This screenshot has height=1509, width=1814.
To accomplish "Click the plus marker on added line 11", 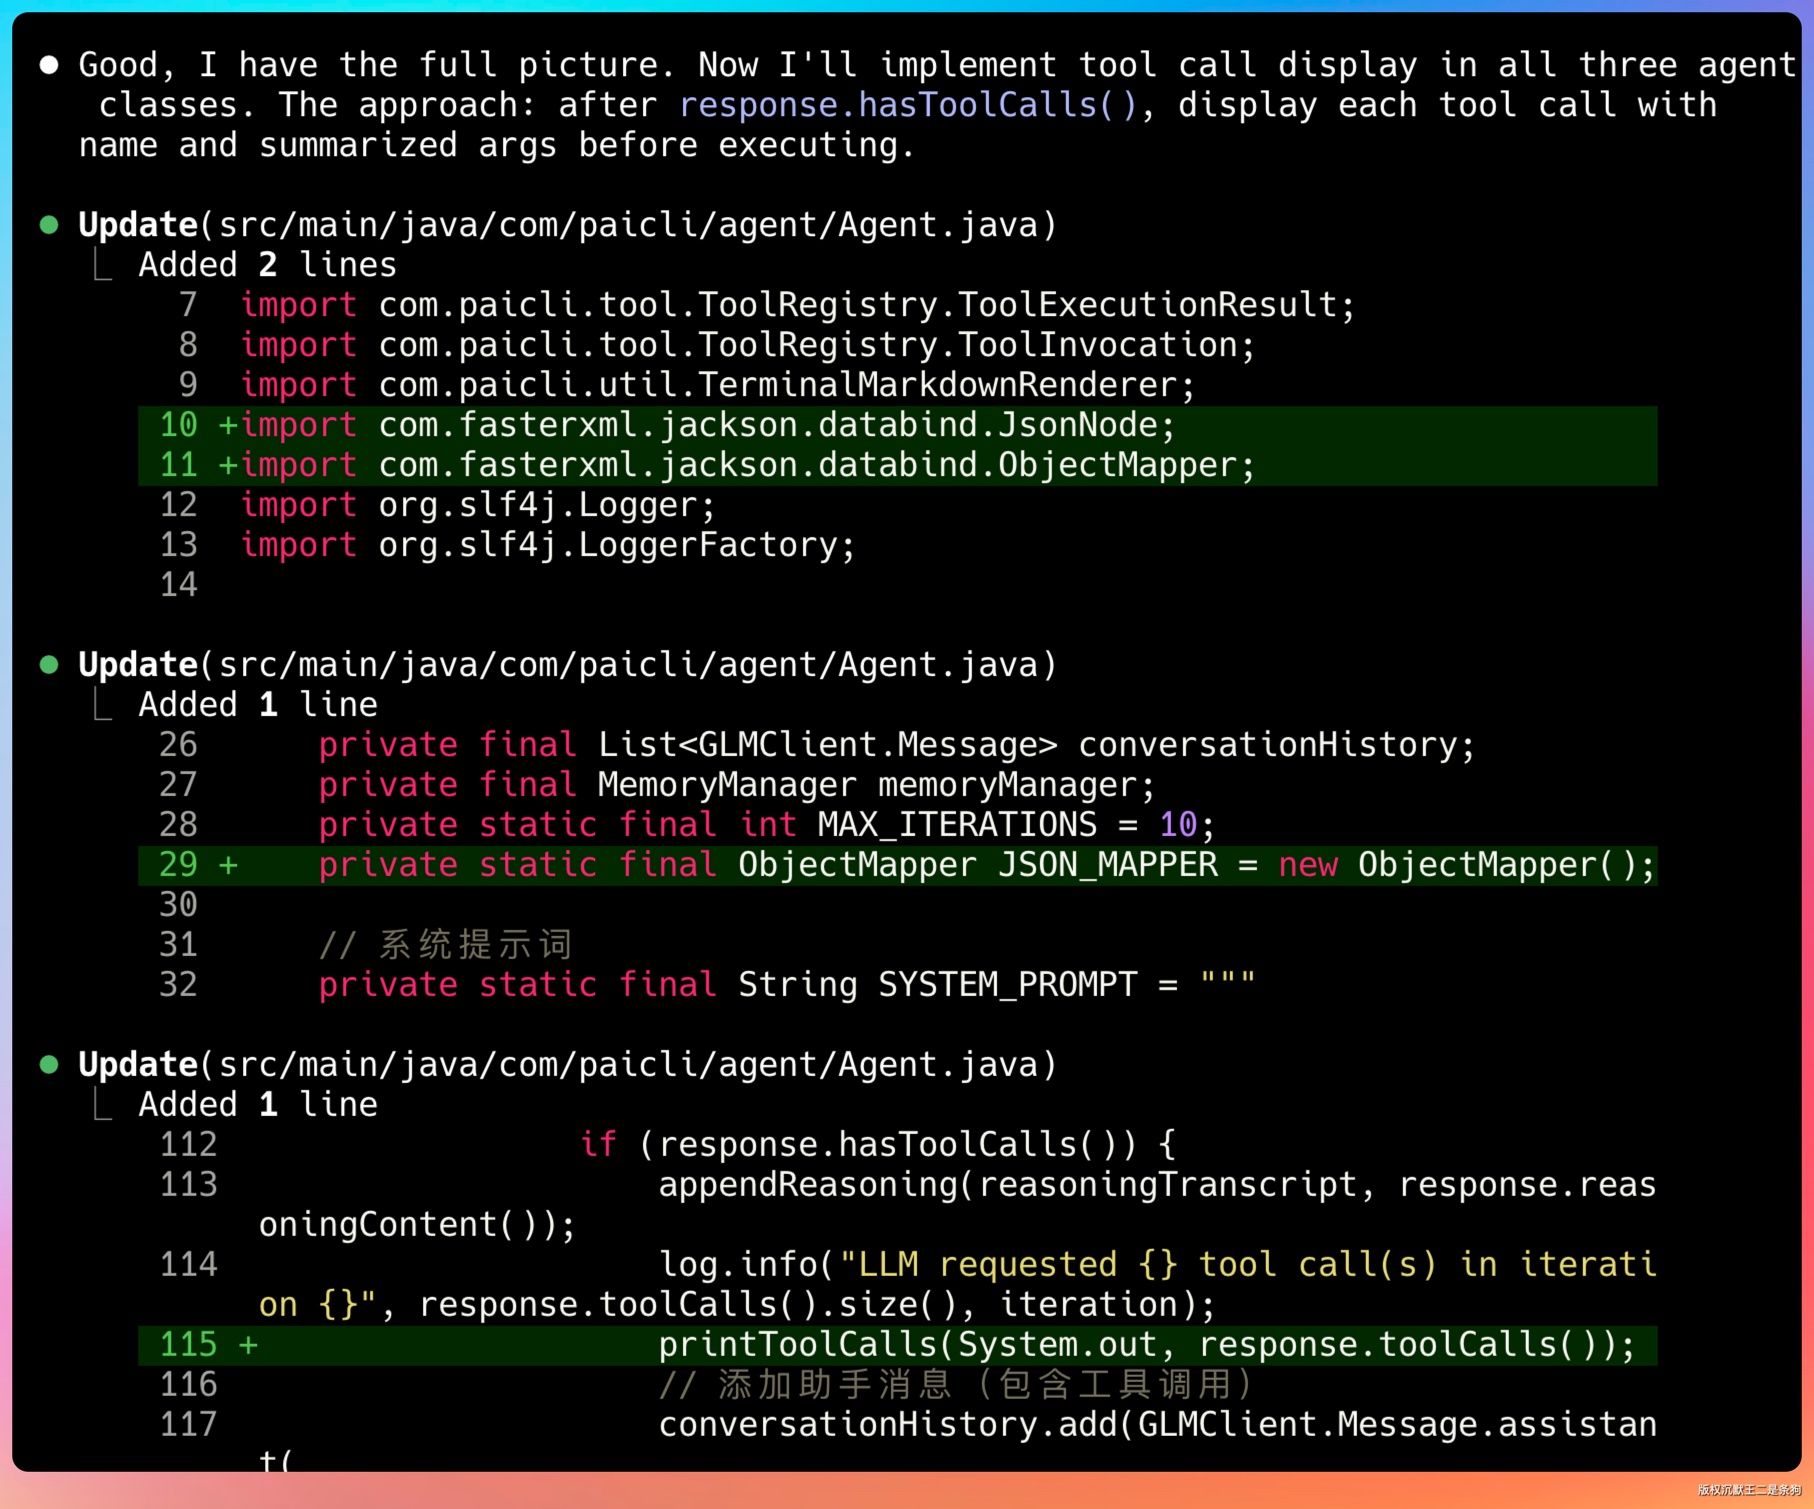I will [x=228, y=465].
